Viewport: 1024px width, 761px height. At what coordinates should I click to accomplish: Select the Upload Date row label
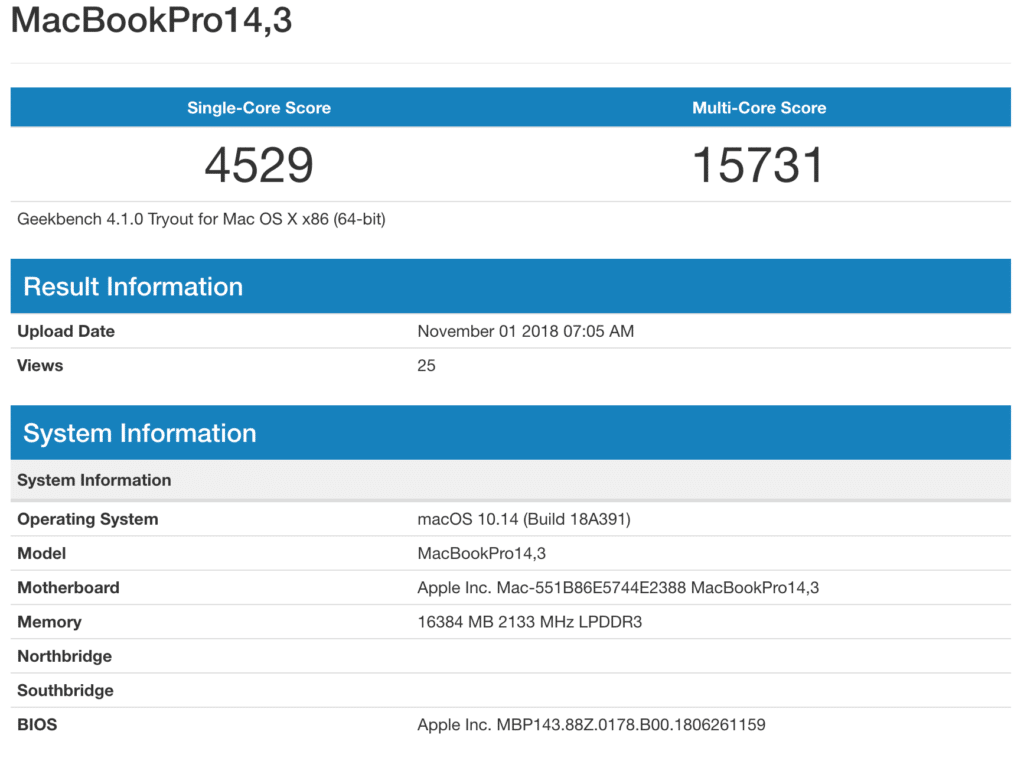(66, 331)
